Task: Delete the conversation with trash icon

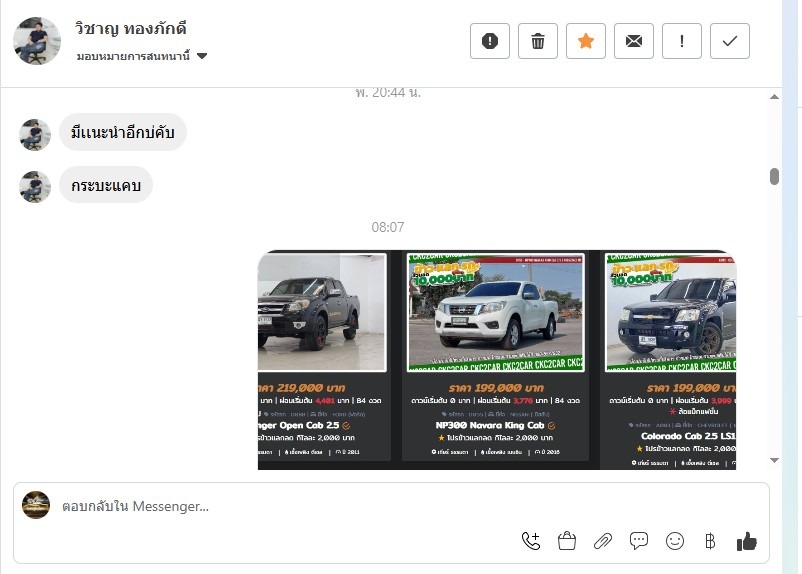Action: (538, 41)
